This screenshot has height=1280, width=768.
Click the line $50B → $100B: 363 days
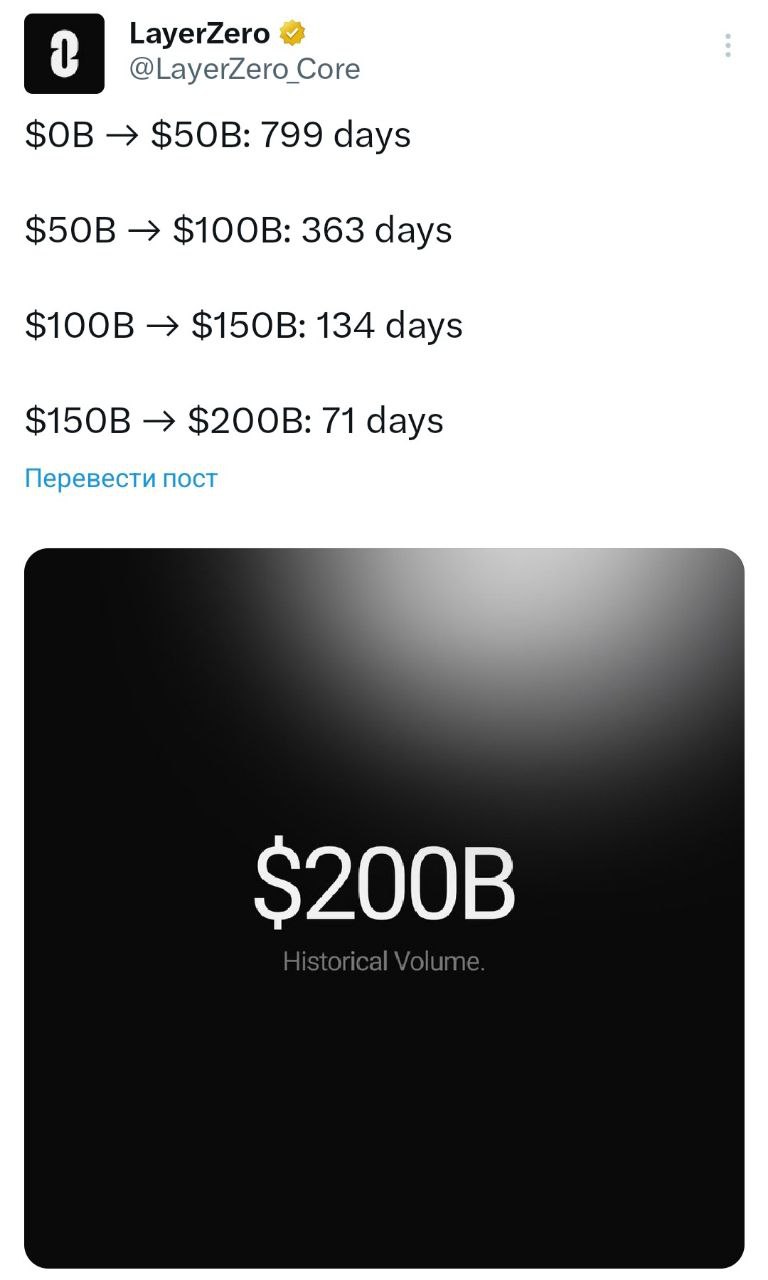point(238,230)
